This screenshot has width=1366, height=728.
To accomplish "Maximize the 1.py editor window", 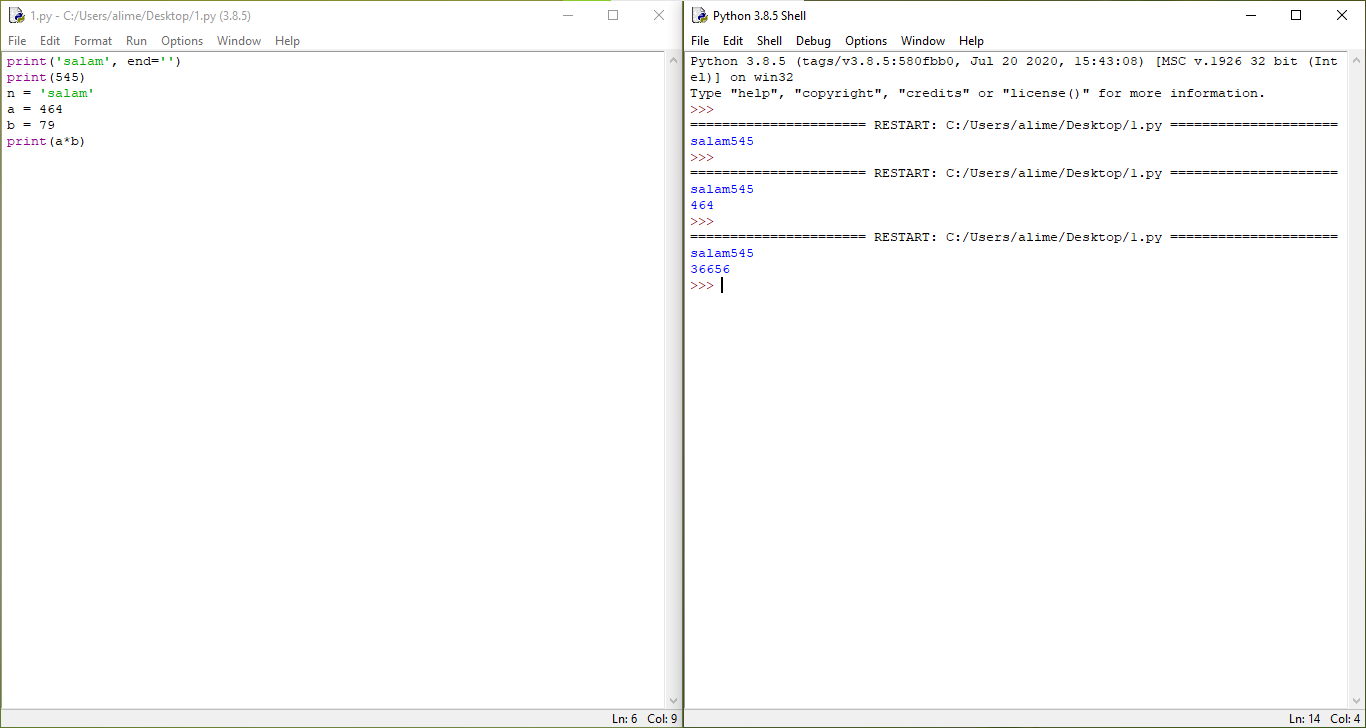I will (613, 15).
